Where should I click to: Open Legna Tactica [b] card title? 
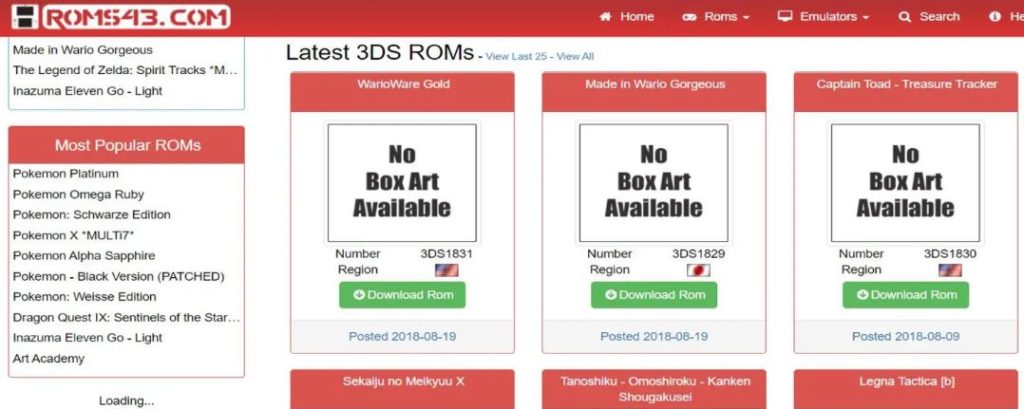point(906,381)
